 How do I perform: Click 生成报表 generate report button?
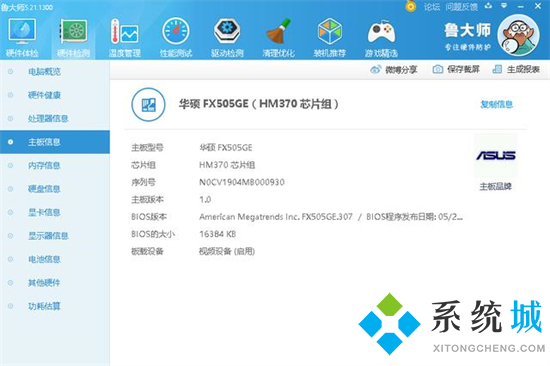pos(516,69)
